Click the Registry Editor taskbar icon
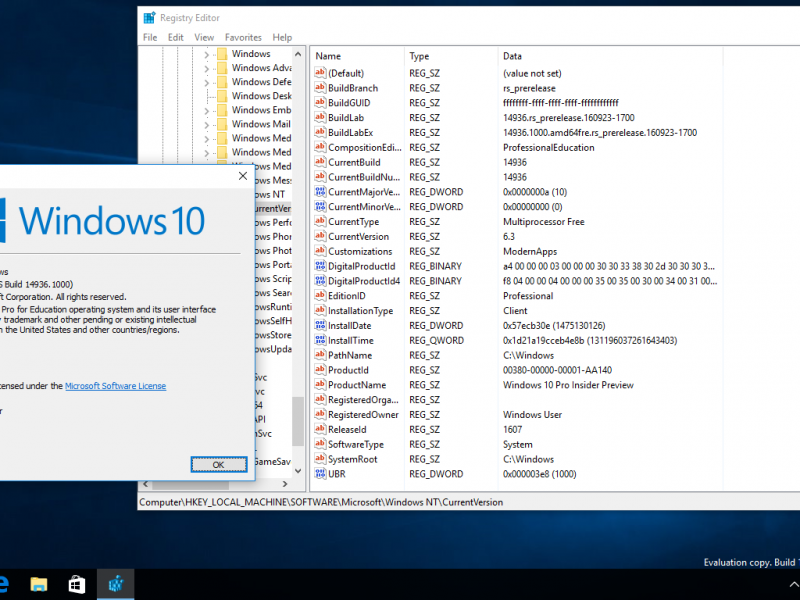 116,584
